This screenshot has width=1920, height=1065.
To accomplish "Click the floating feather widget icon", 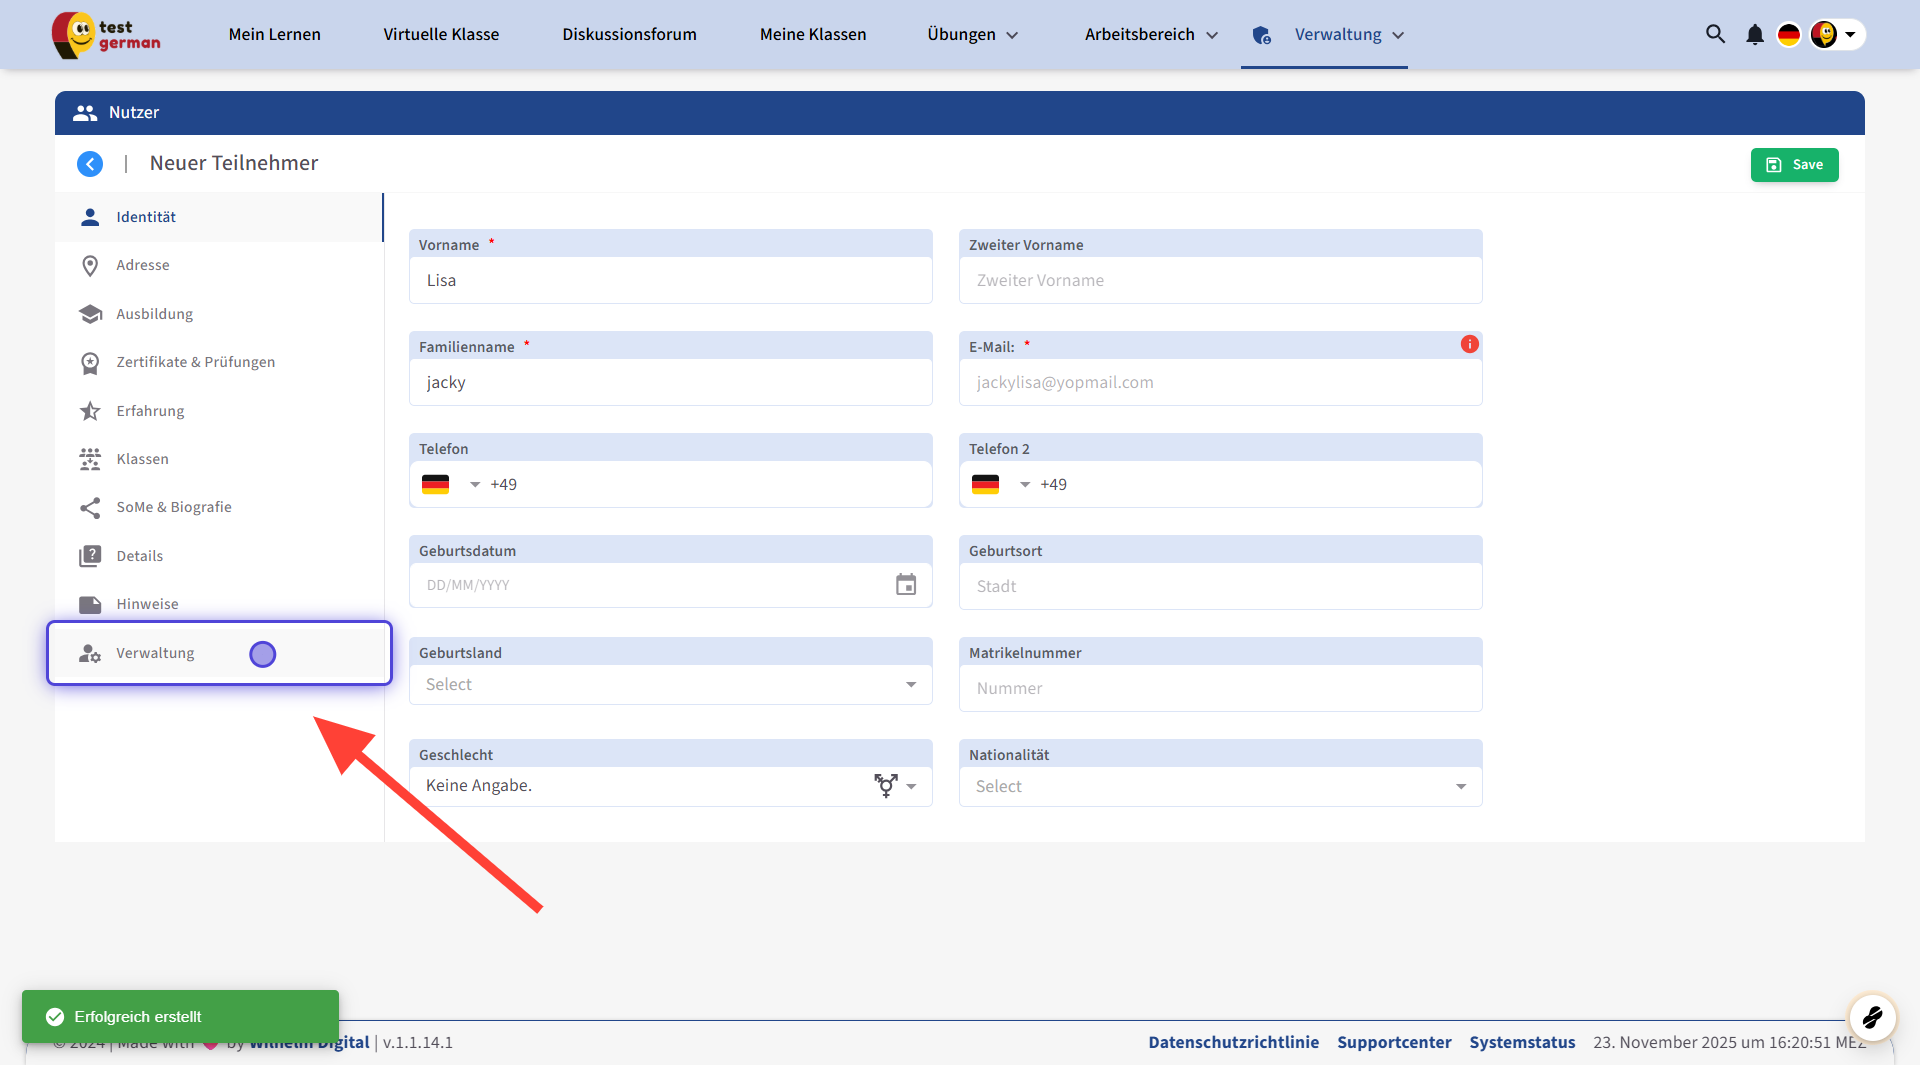I will (x=1872, y=1018).
